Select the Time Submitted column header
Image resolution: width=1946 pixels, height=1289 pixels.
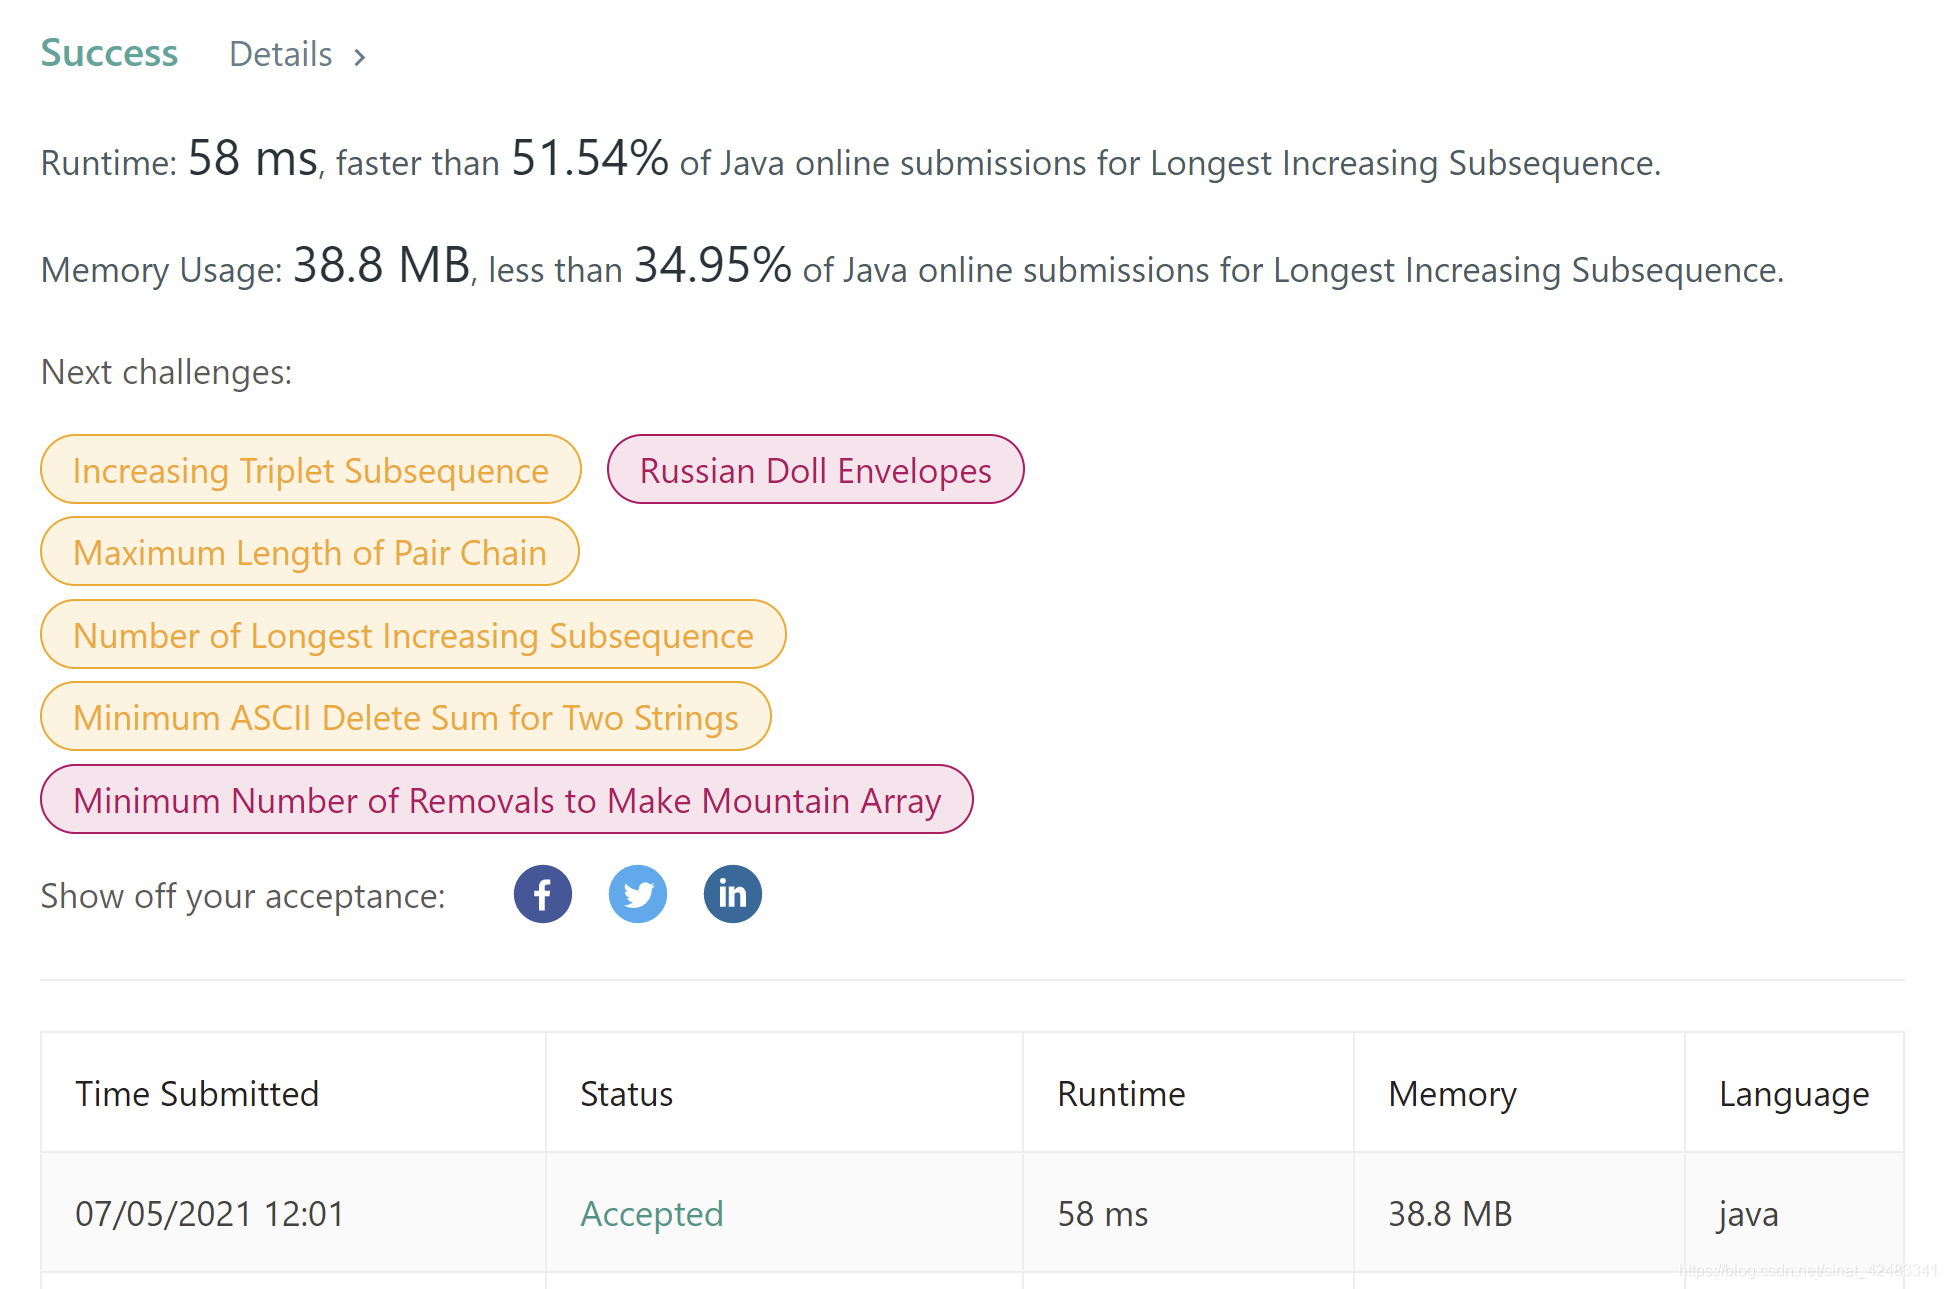tap(197, 1094)
